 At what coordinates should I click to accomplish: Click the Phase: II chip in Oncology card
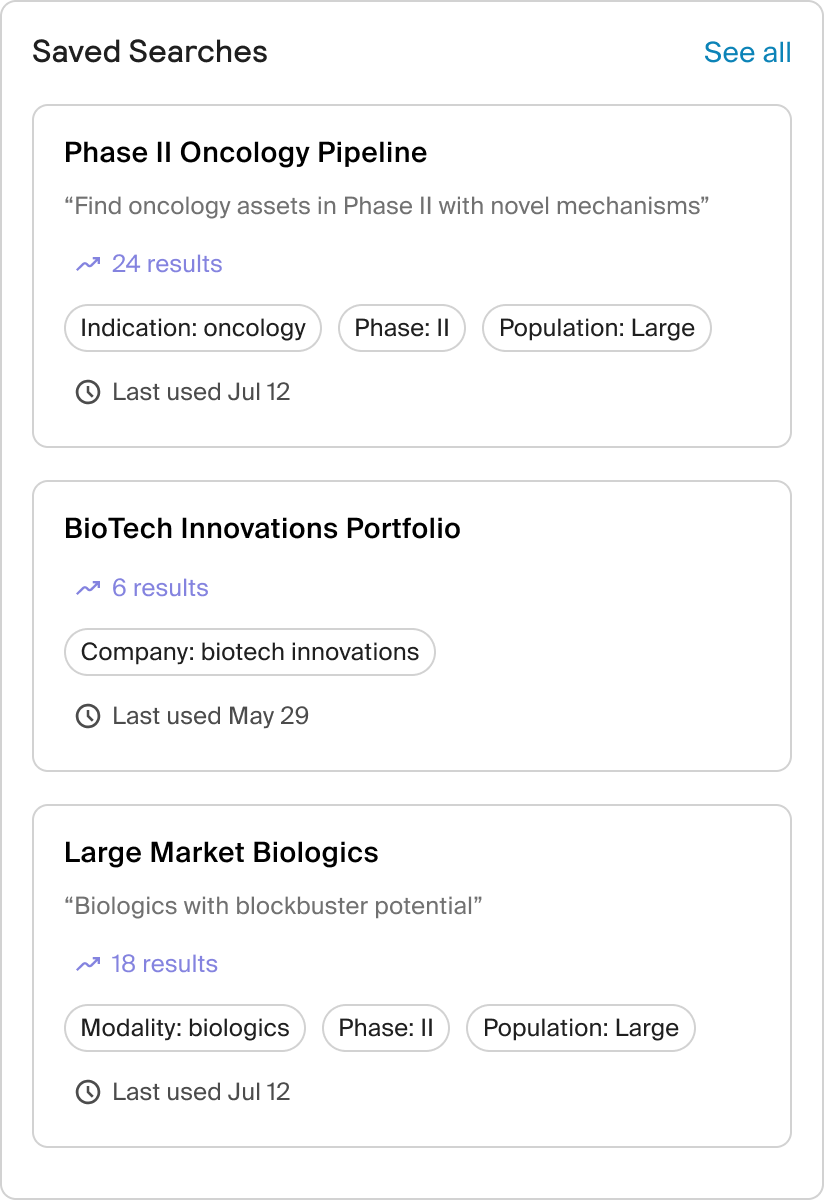pos(402,328)
